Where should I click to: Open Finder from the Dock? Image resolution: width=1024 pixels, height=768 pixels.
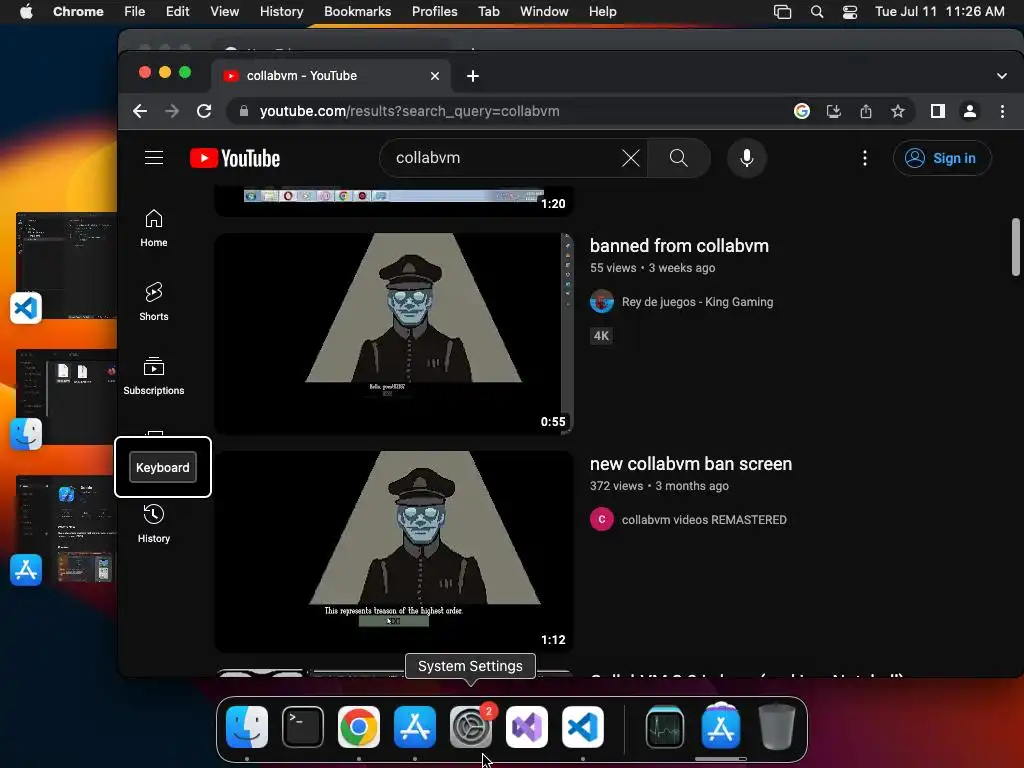tap(247, 727)
